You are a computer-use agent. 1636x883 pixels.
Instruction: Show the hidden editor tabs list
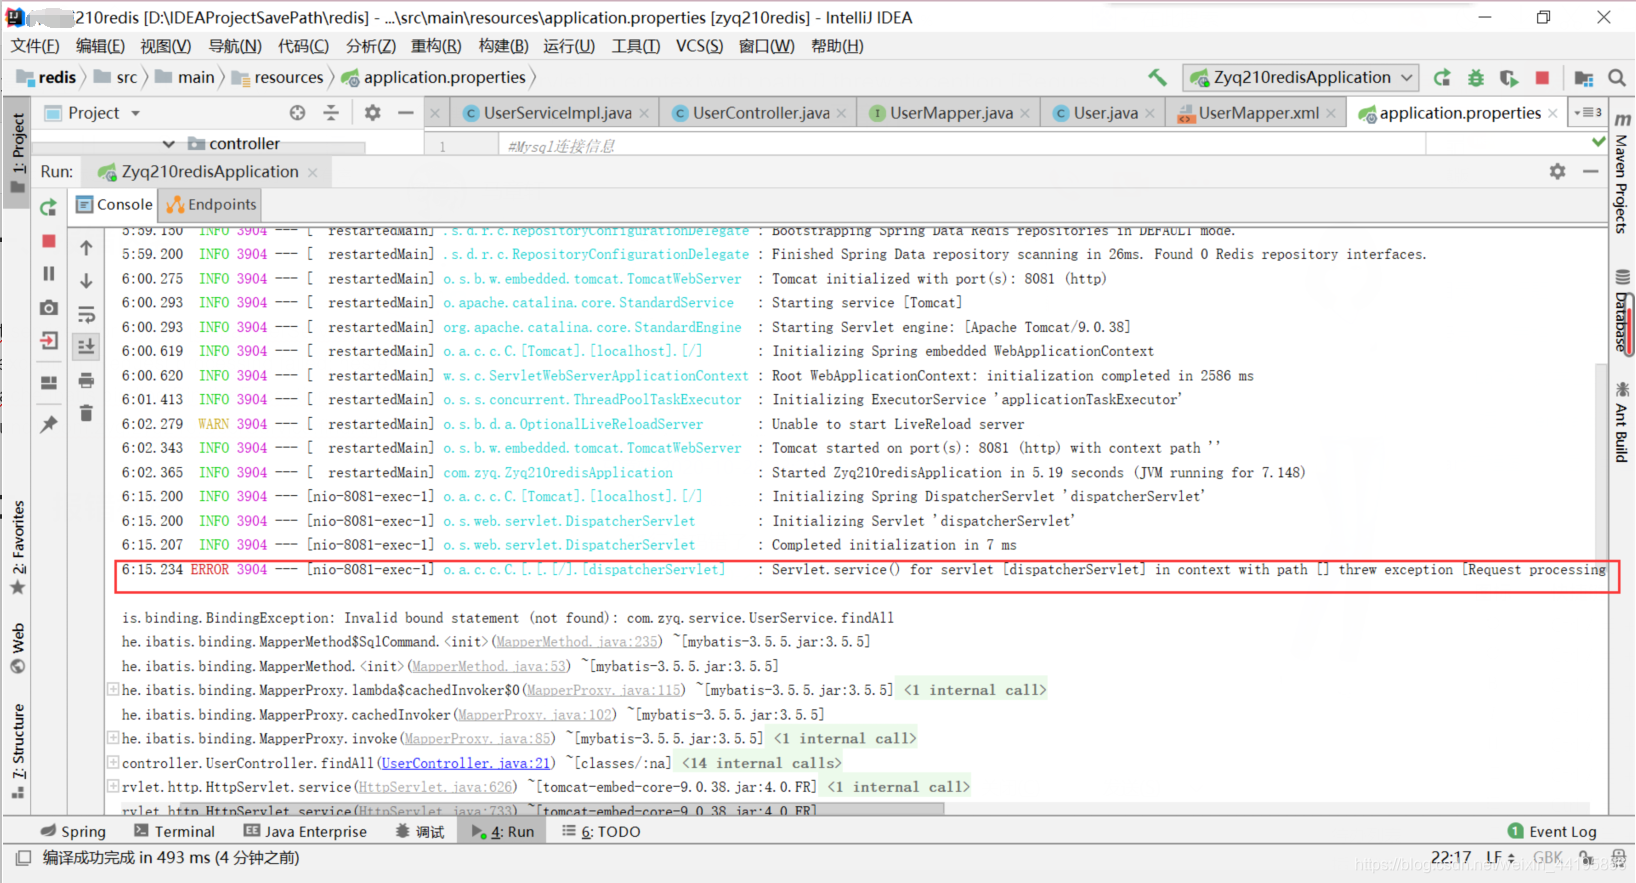1588,112
